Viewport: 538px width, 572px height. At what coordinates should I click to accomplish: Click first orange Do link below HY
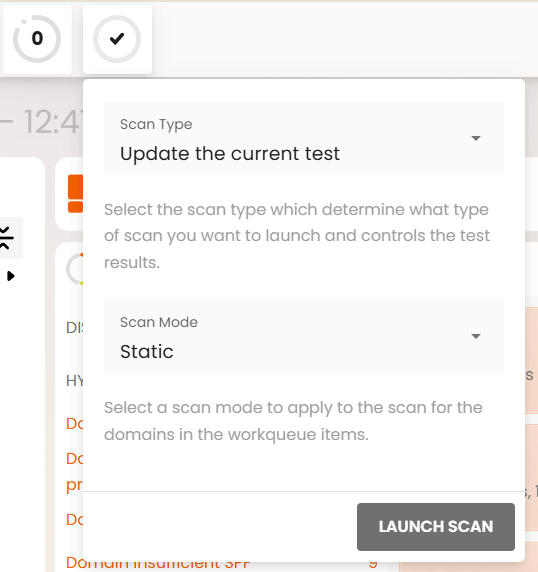75,424
